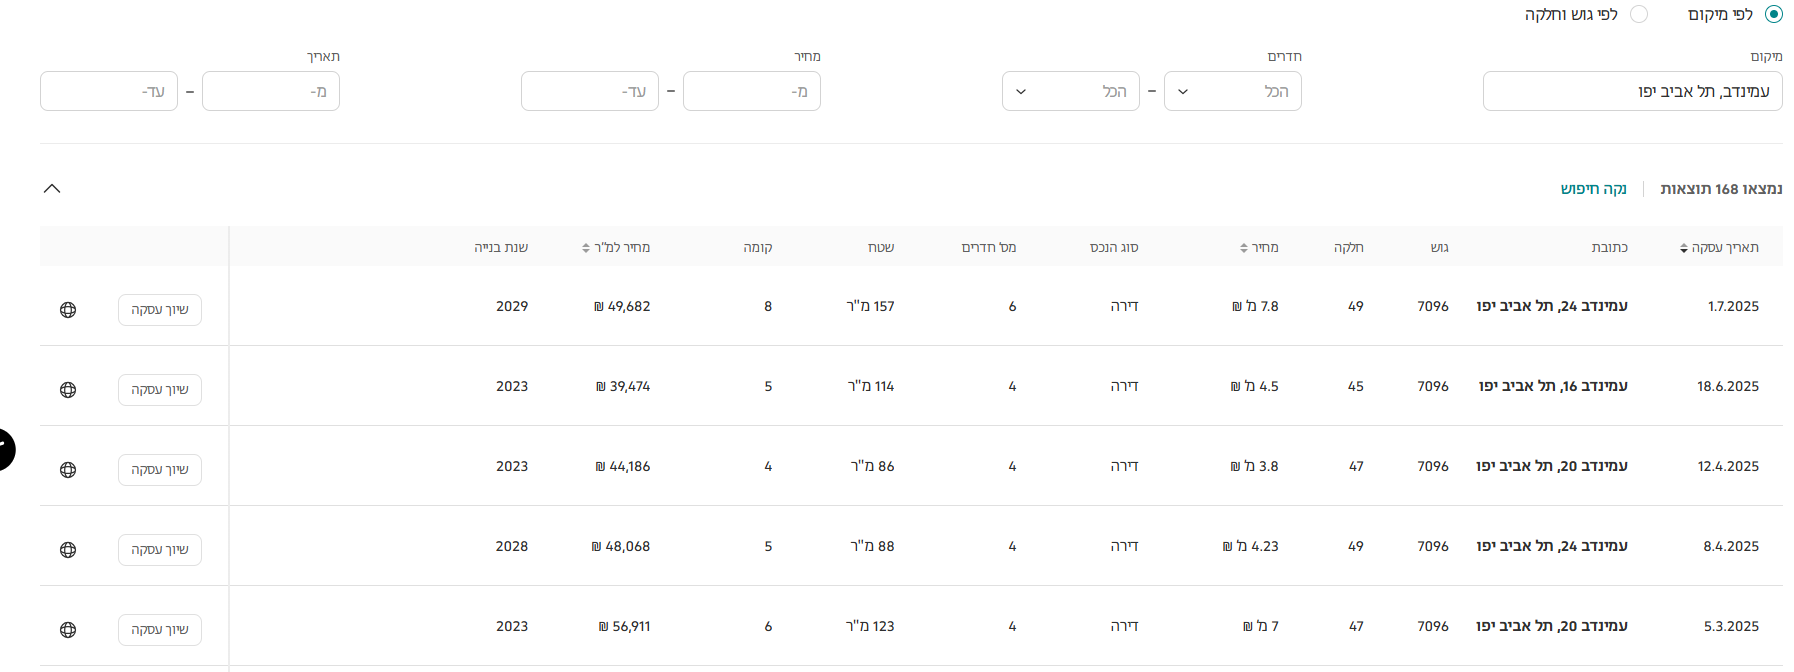Click globe icon in the 5.3.2025 transaction row
Screen dimensions: 1794x672
(68, 630)
